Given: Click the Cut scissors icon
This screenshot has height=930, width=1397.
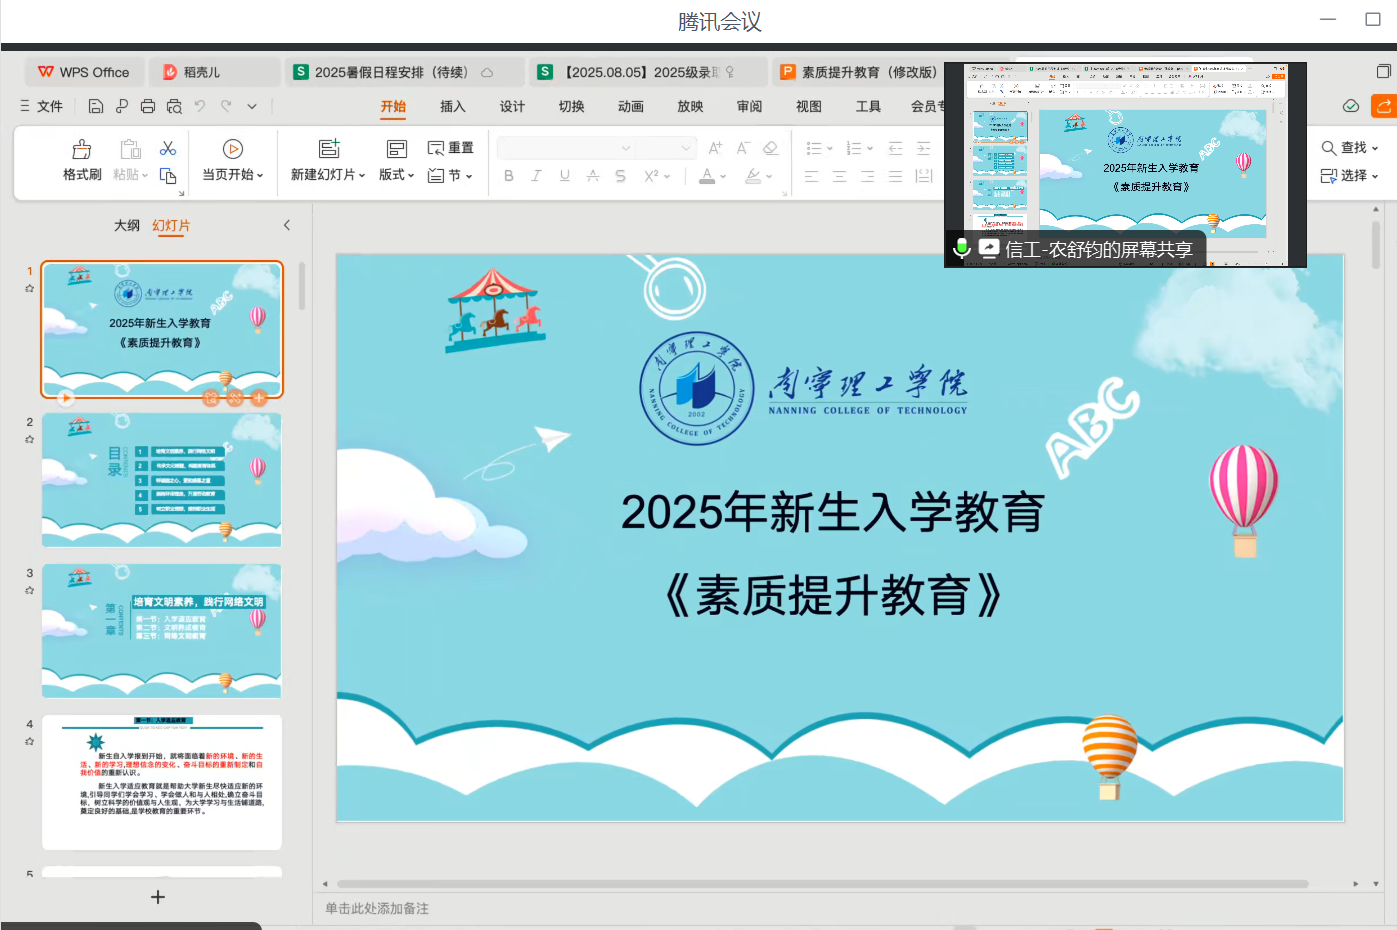Looking at the screenshot, I should coord(168,148).
